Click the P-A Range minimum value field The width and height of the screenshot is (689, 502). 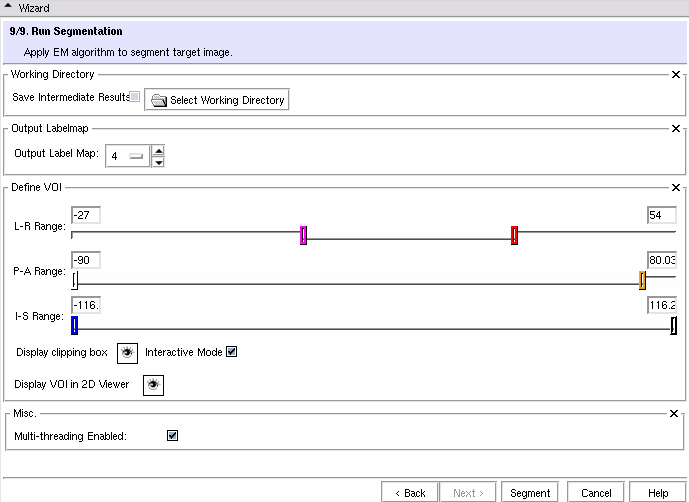(86, 260)
